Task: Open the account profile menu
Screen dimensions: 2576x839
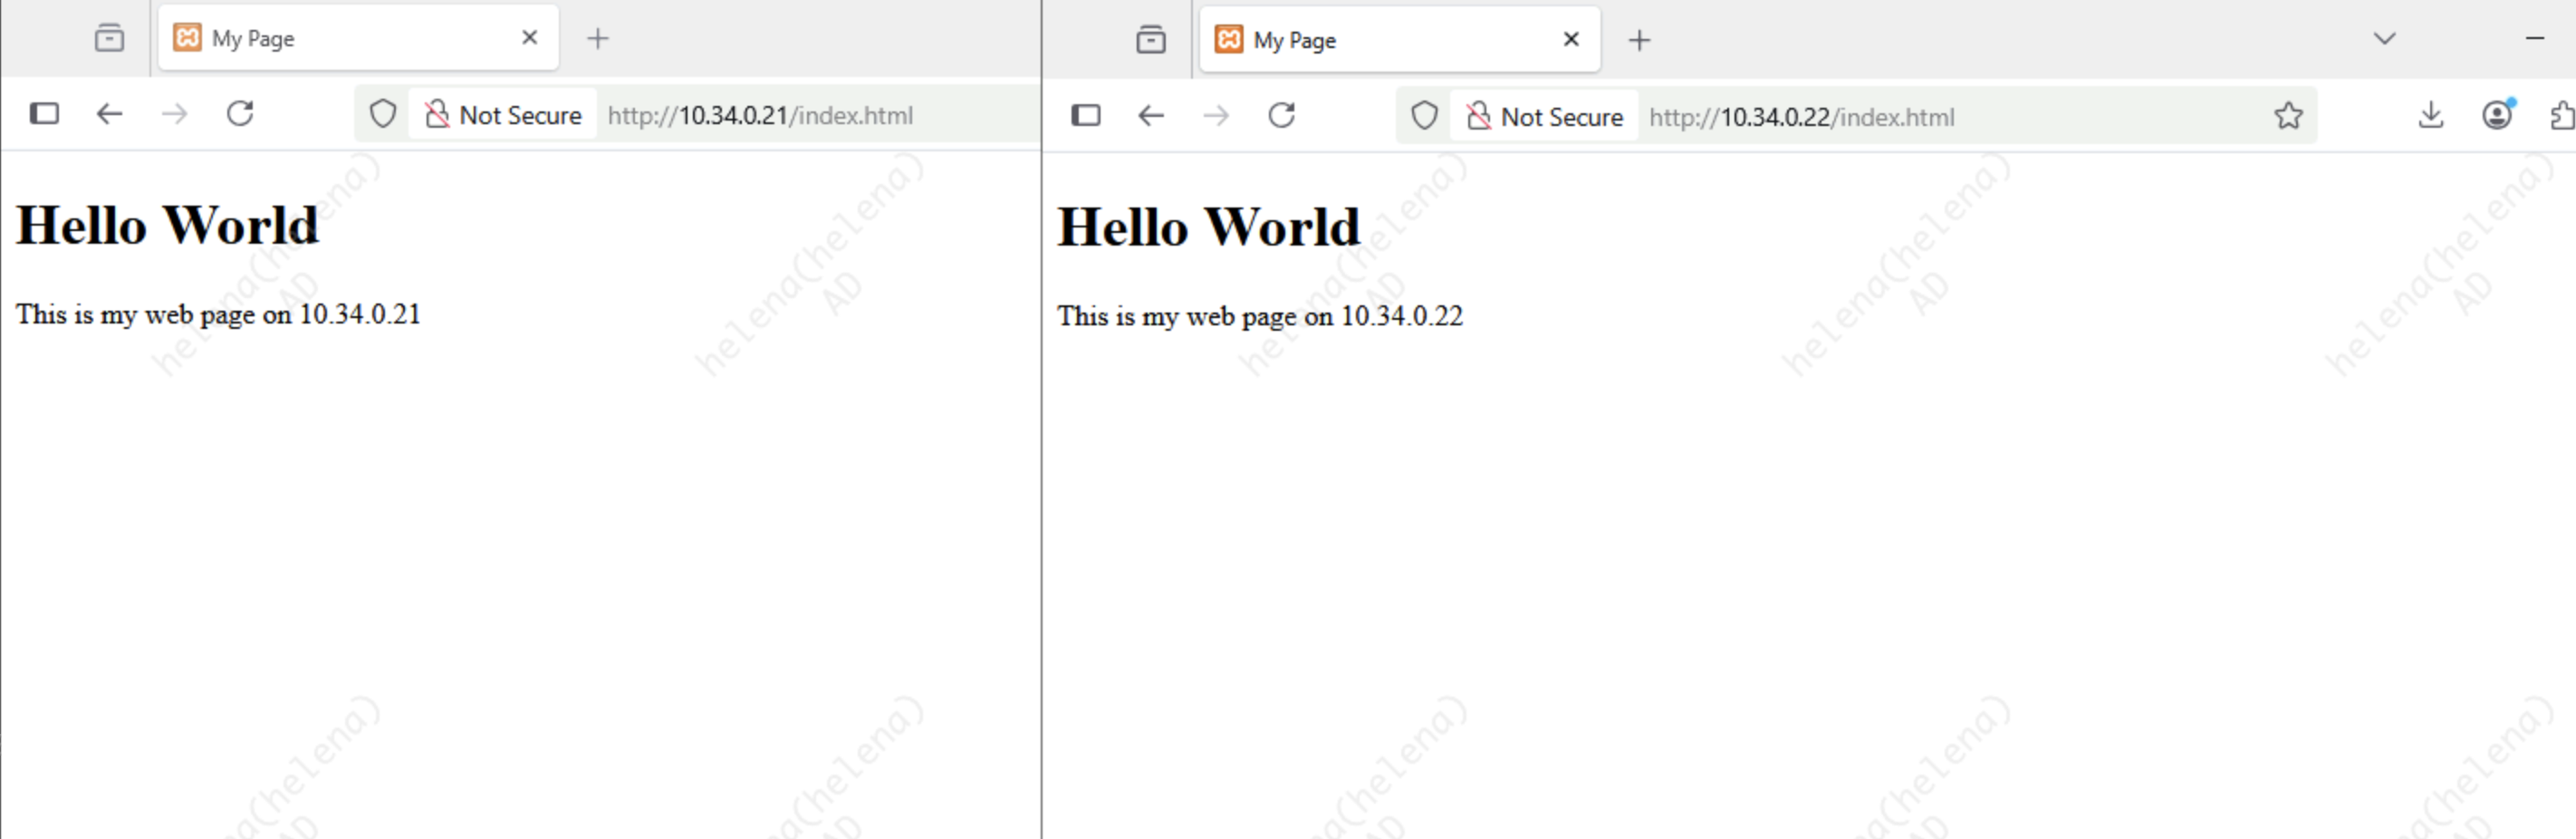Action: tap(2497, 116)
